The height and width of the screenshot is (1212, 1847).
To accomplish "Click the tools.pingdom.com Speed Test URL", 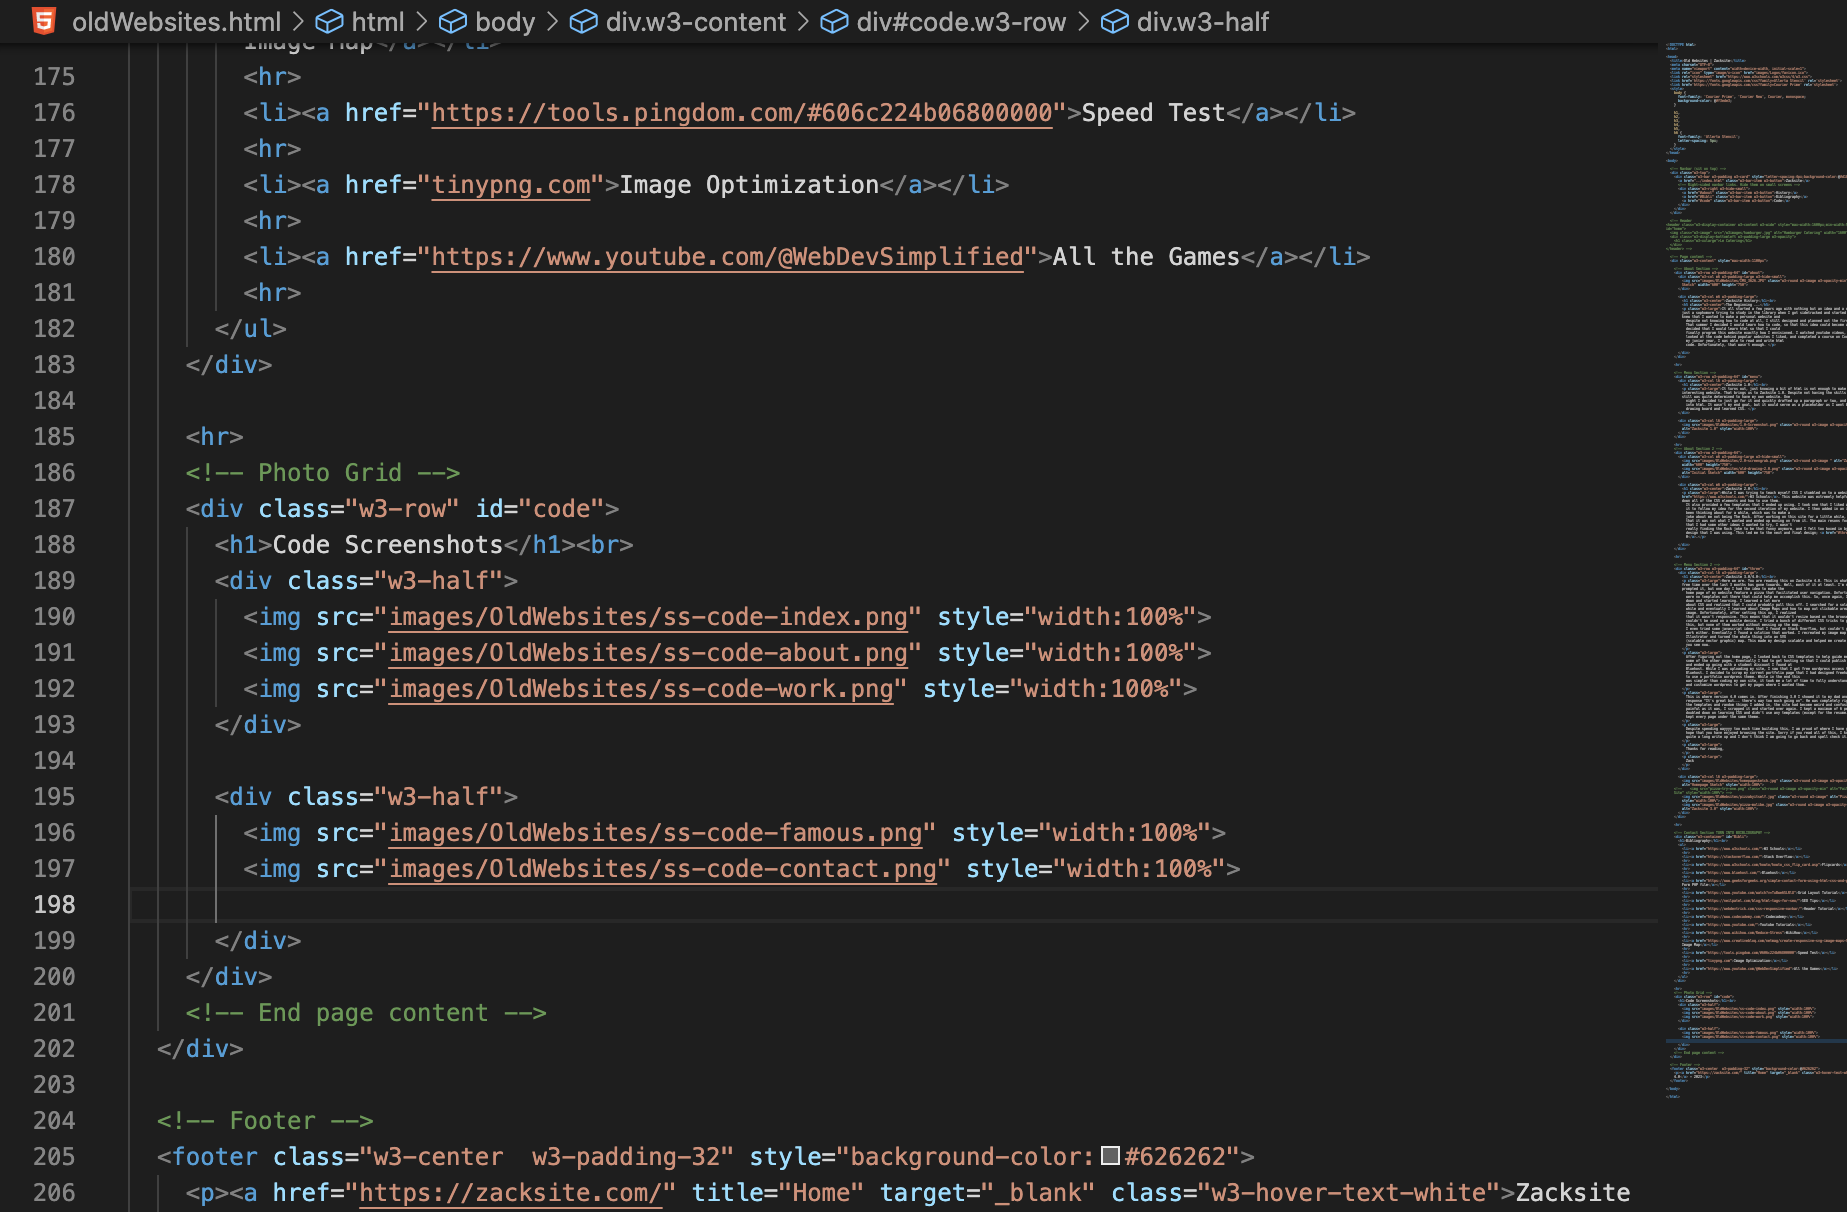I will point(741,113).
